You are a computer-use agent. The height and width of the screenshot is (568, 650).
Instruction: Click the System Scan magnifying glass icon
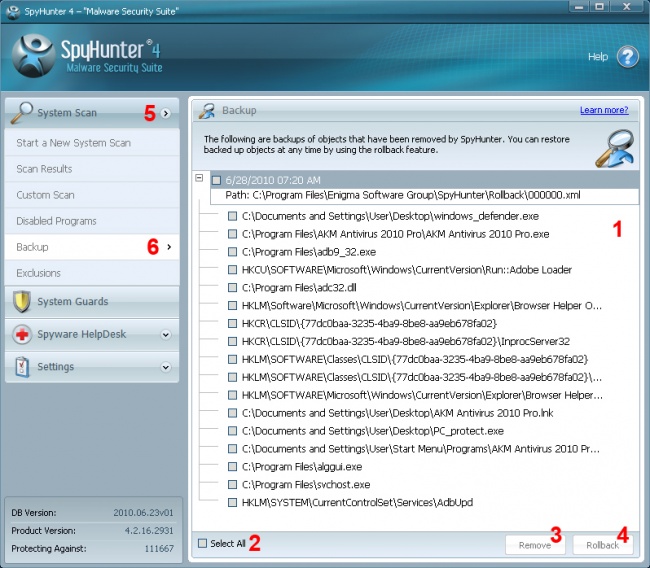(22, 112)
